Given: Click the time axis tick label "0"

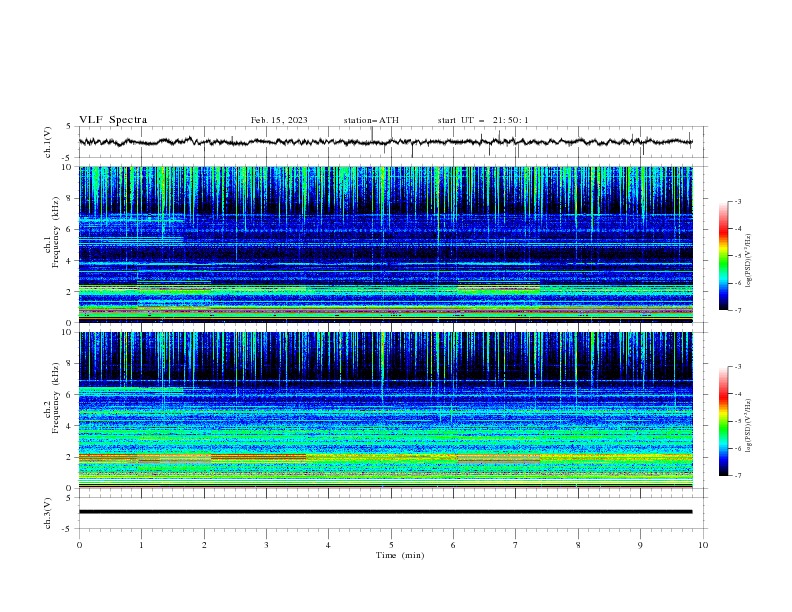Looking at the screenshot, I should coord(79,545).
